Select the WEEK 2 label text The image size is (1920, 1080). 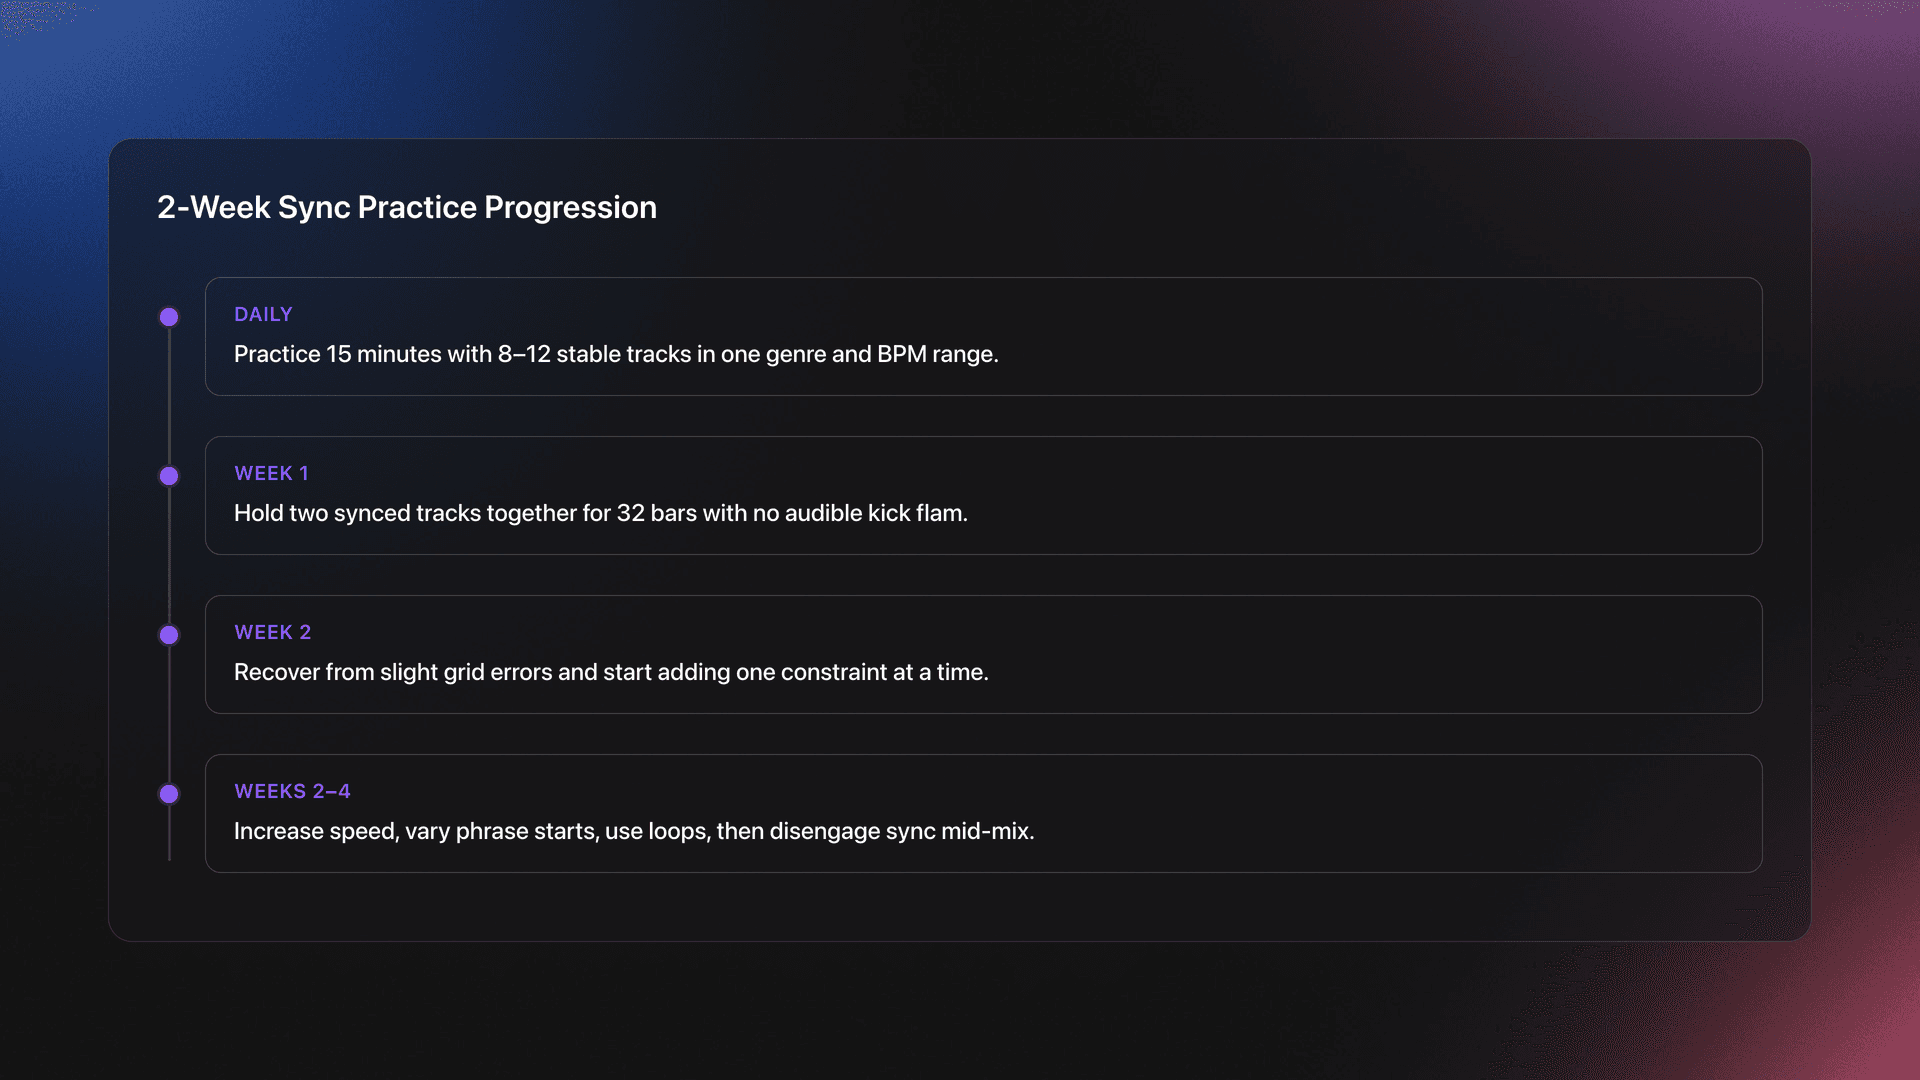(x=272, y=632)
